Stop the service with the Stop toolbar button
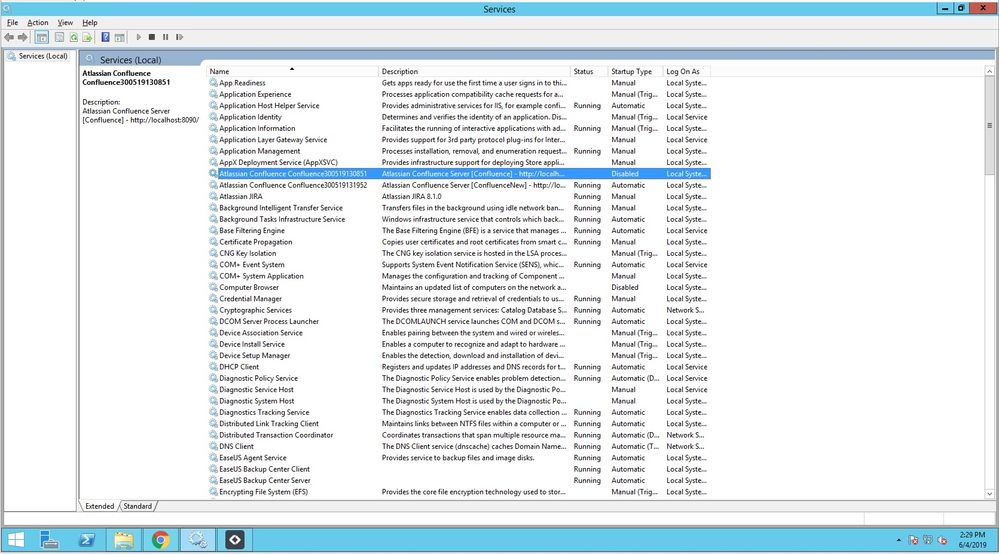Viewport: 999px width, 554px height. [152, 38]
